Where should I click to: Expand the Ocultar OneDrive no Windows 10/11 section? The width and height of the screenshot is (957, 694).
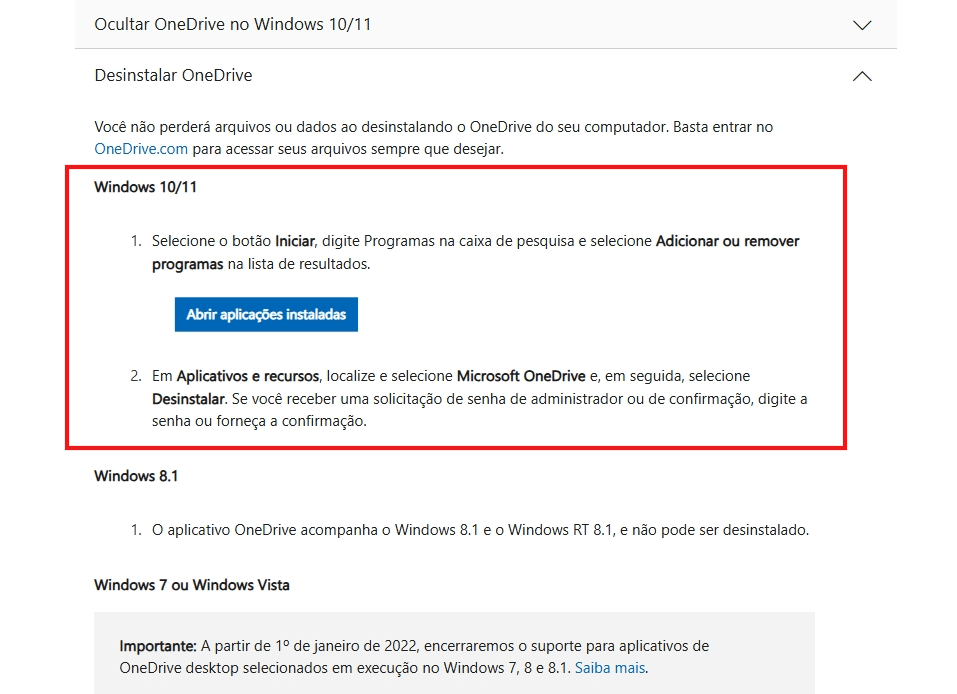tap(485, 24)
